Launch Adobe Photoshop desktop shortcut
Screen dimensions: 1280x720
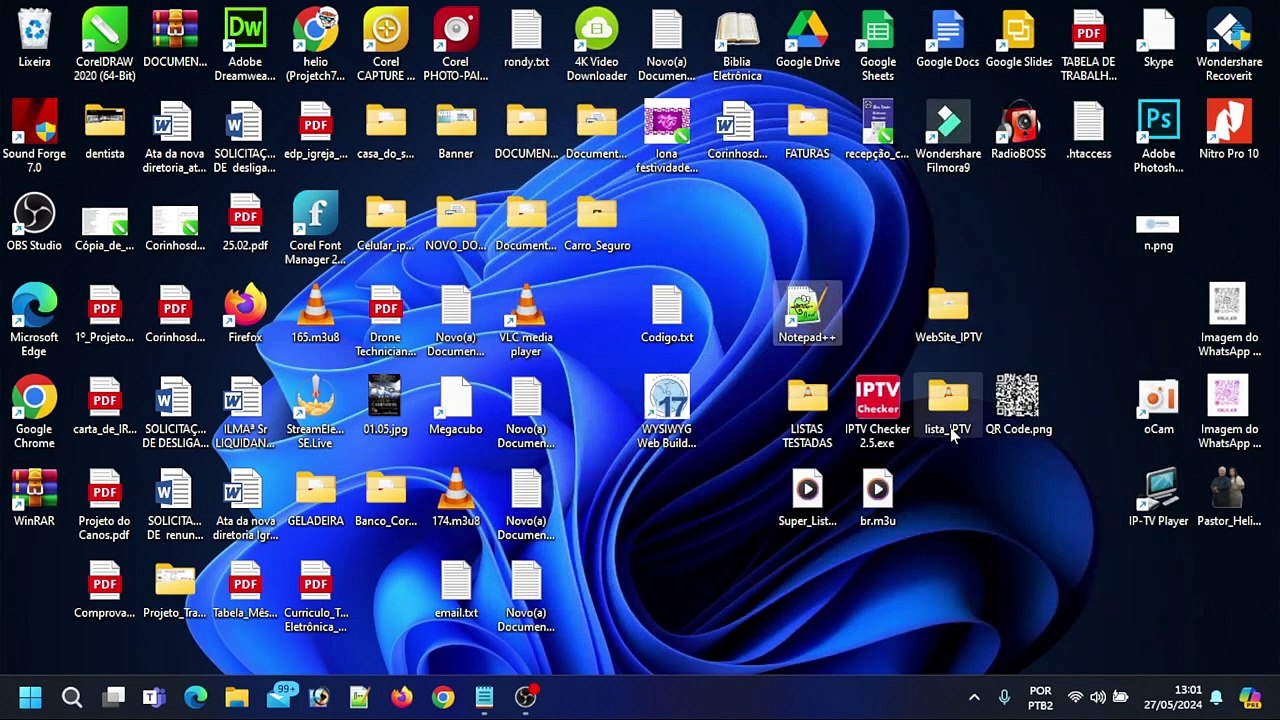point(1158,123)
